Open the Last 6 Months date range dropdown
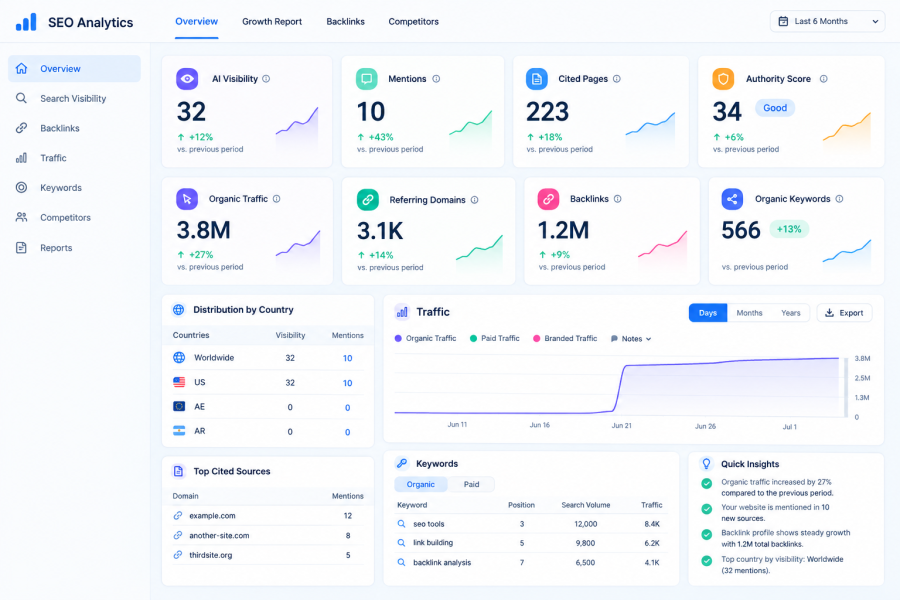The width and height of the screenshot is (900, 600). tap(827, 21)
